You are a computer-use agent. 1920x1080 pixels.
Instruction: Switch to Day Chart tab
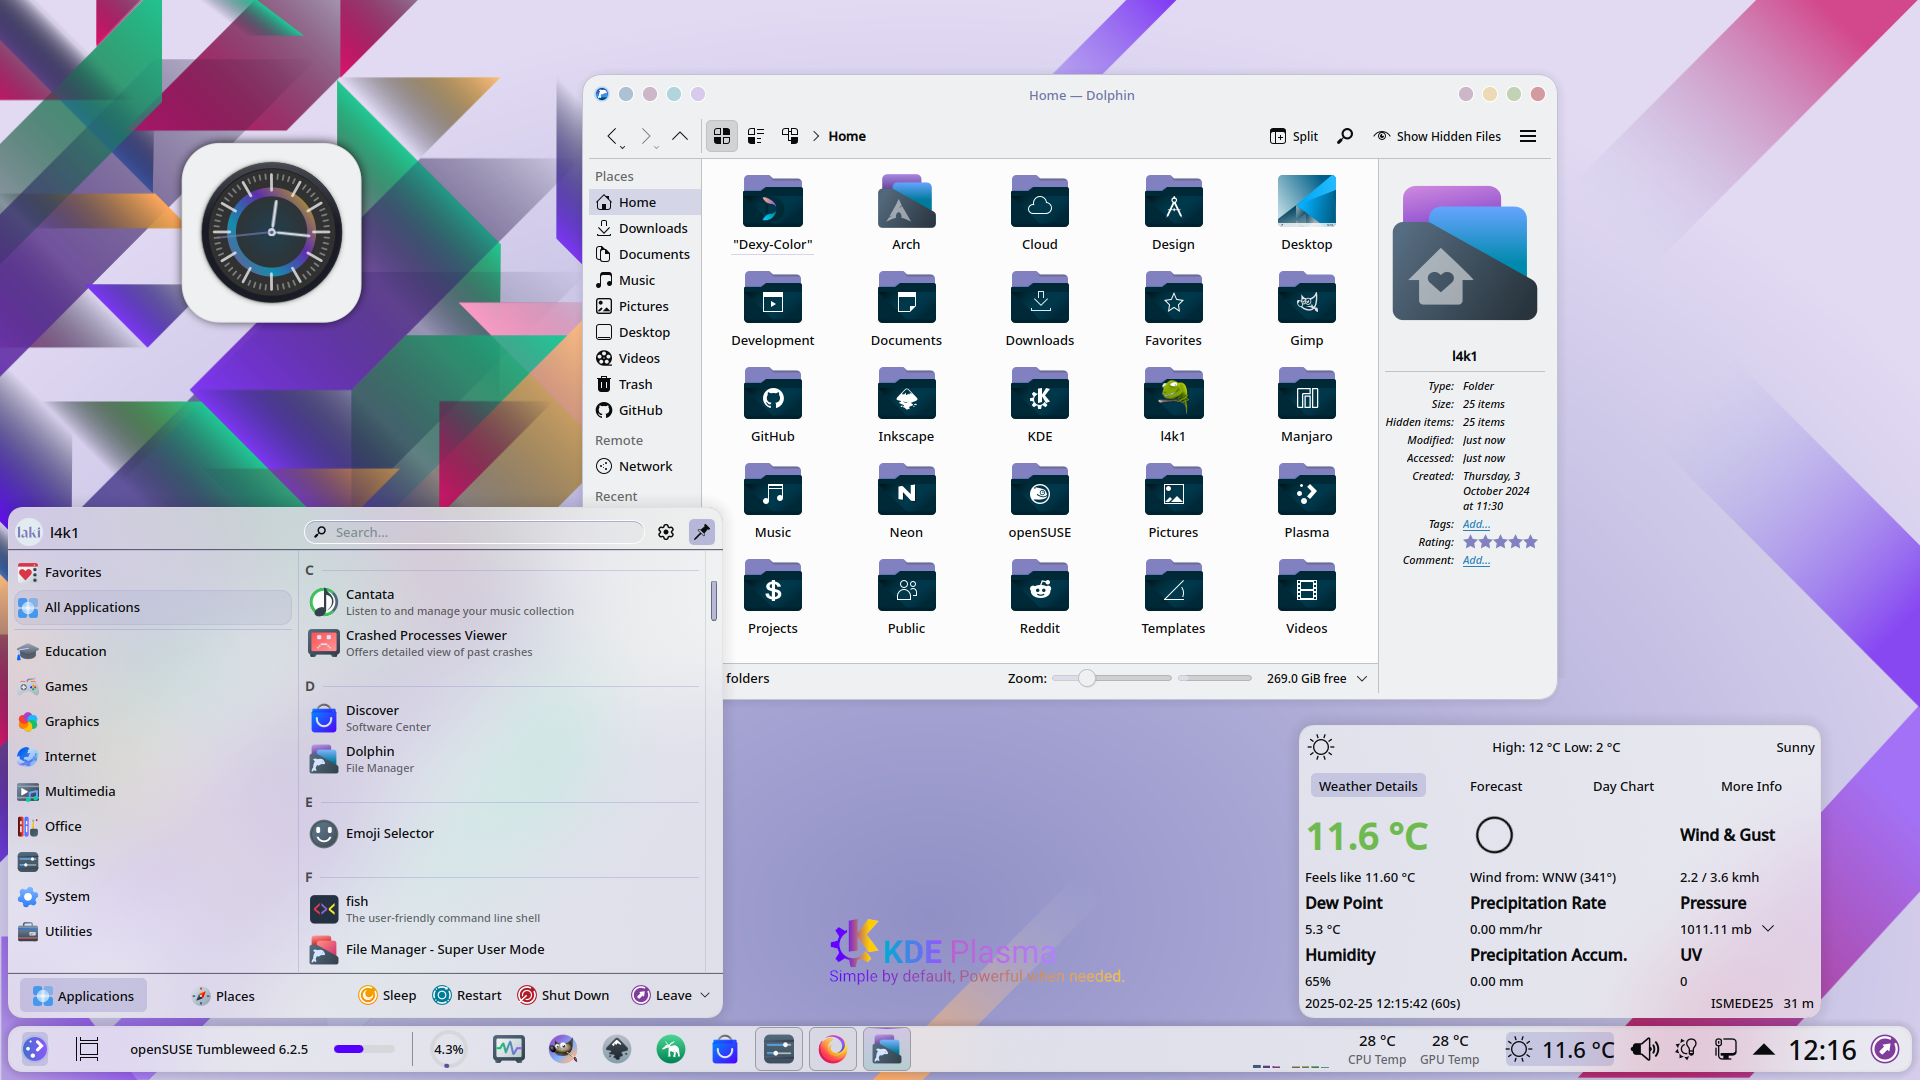1623,786
